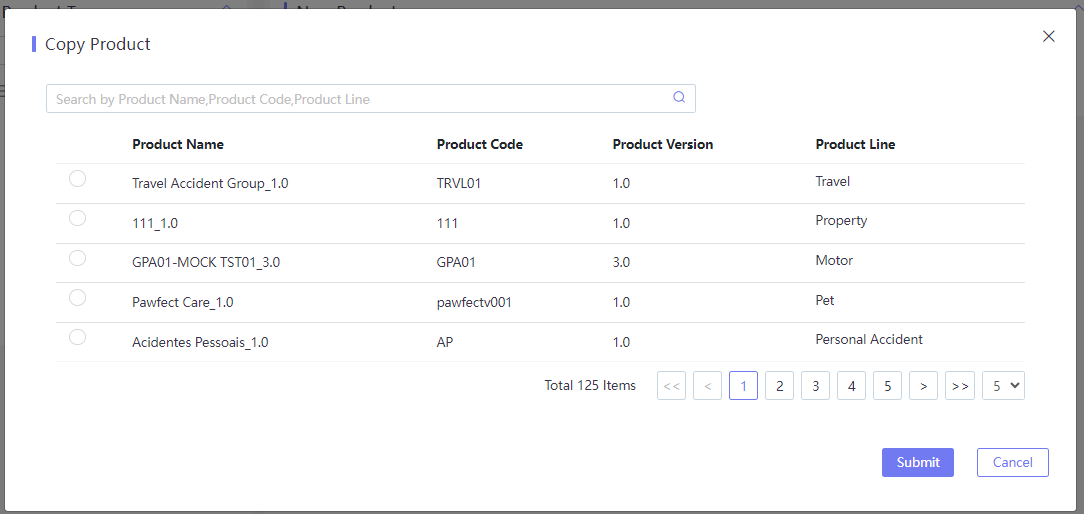Click the Motor product line cell

[x=834, y=261]
